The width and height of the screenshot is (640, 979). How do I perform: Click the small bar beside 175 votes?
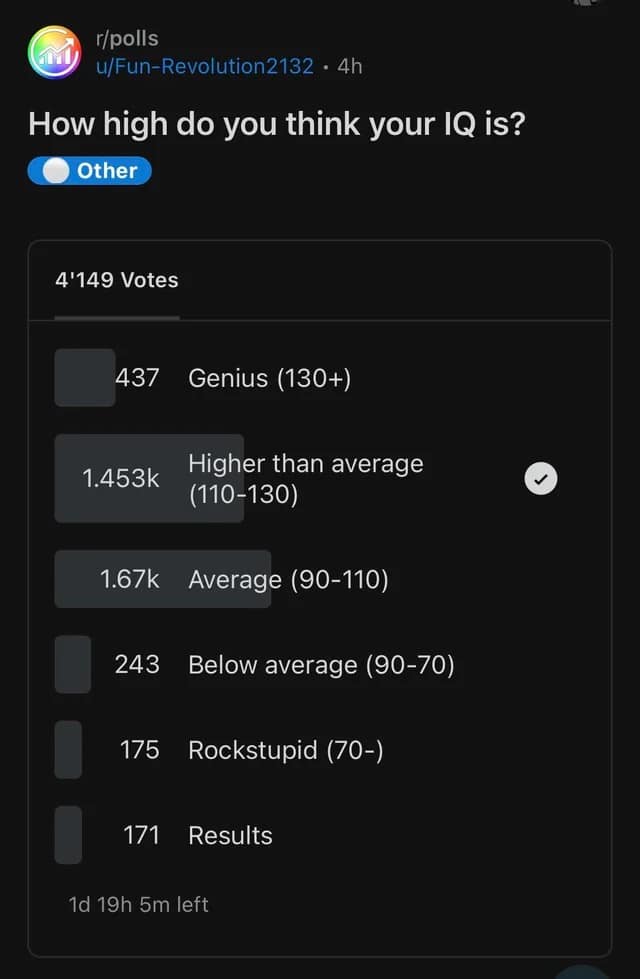pyautogui.click(x=68, y=749)
